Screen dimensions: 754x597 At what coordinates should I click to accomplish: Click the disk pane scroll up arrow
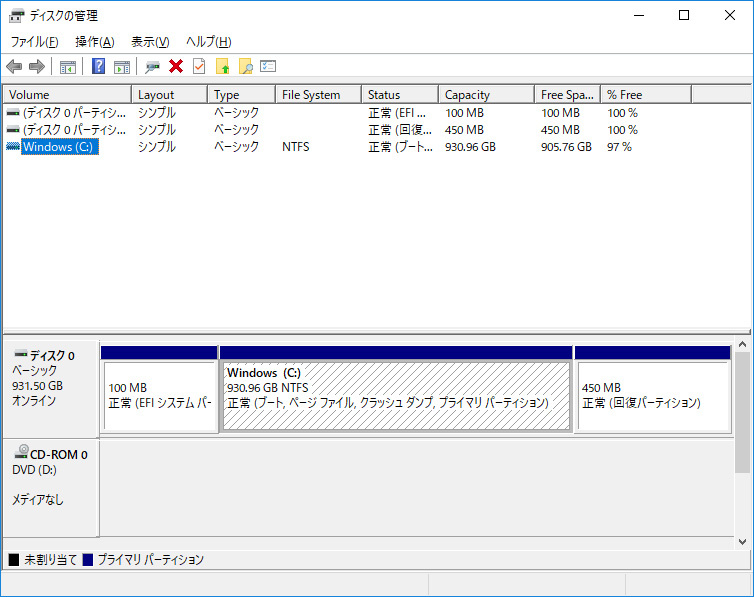click(x=742, y=345)
